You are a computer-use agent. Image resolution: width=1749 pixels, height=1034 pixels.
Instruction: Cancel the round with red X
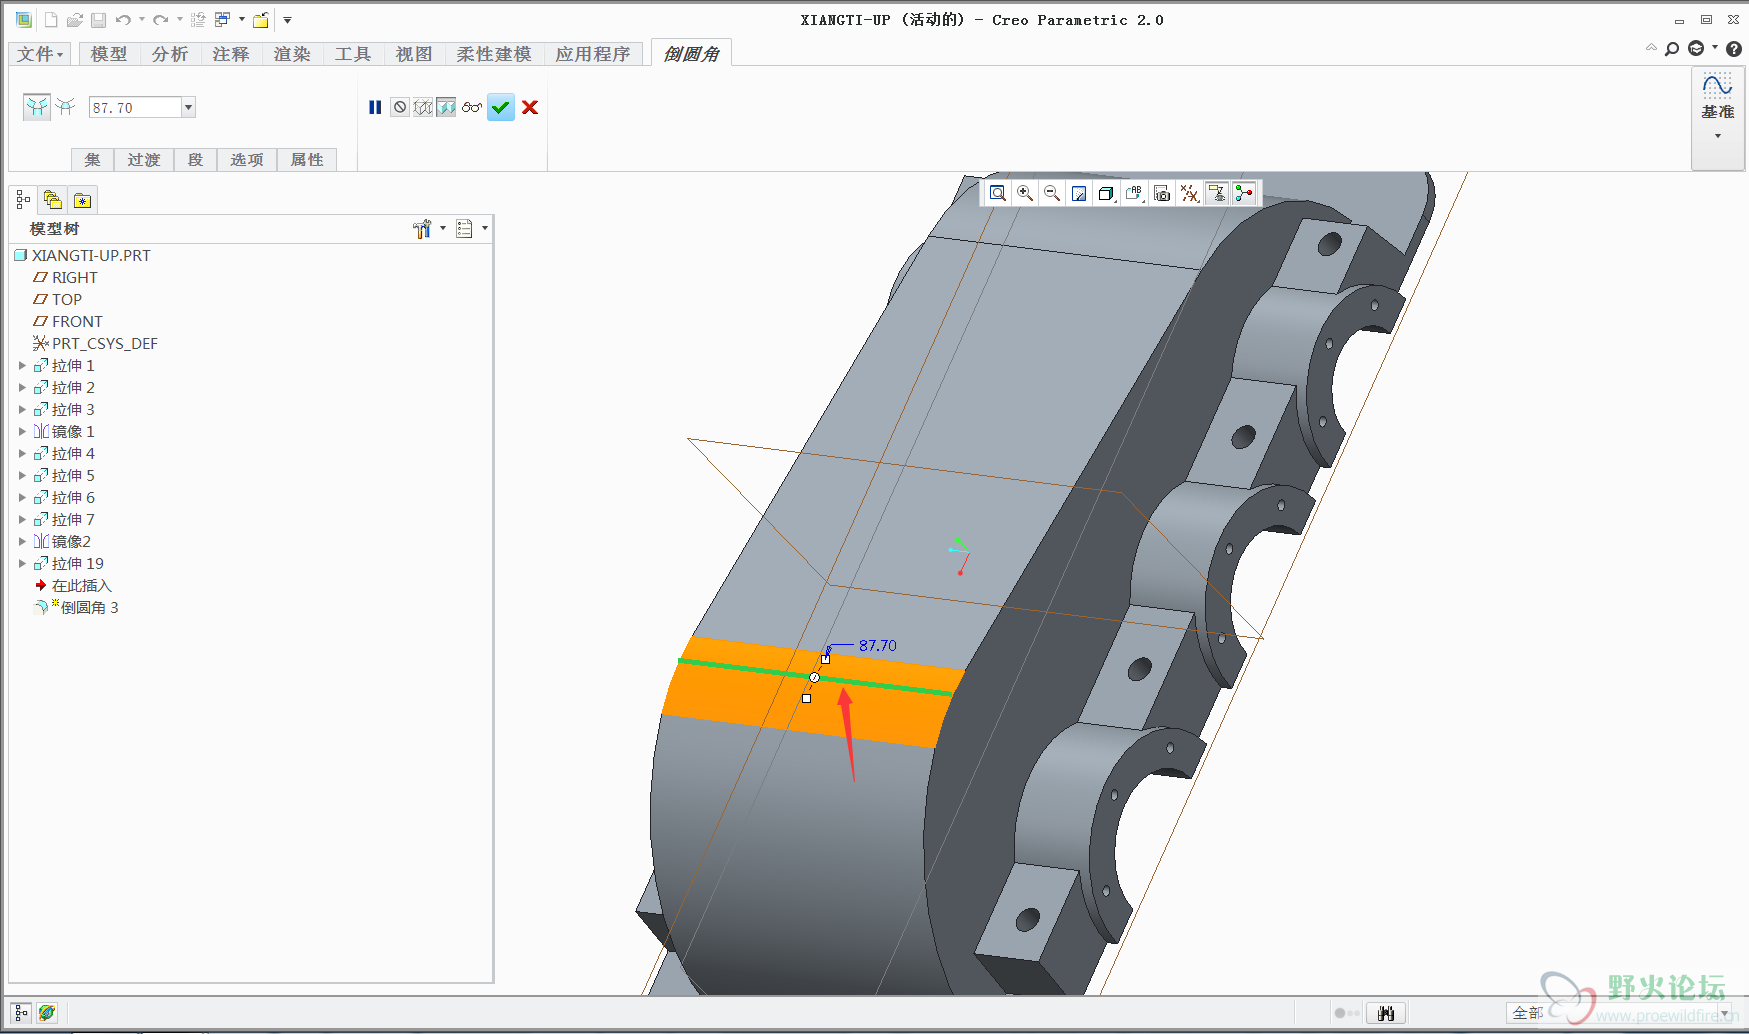(x=530, y=107)
